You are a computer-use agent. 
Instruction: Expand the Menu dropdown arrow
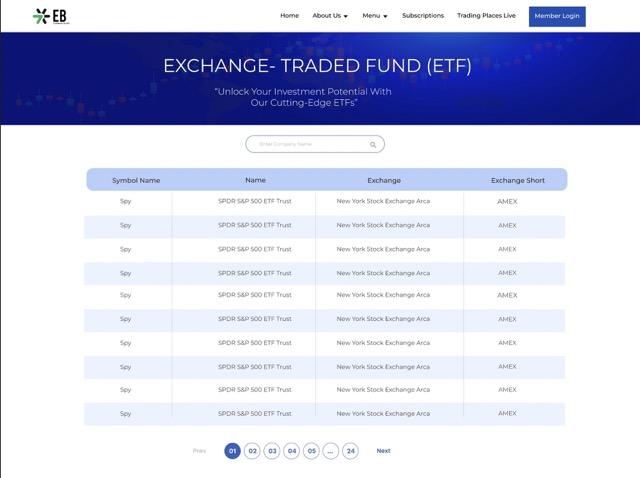click(x=385, y=16)
